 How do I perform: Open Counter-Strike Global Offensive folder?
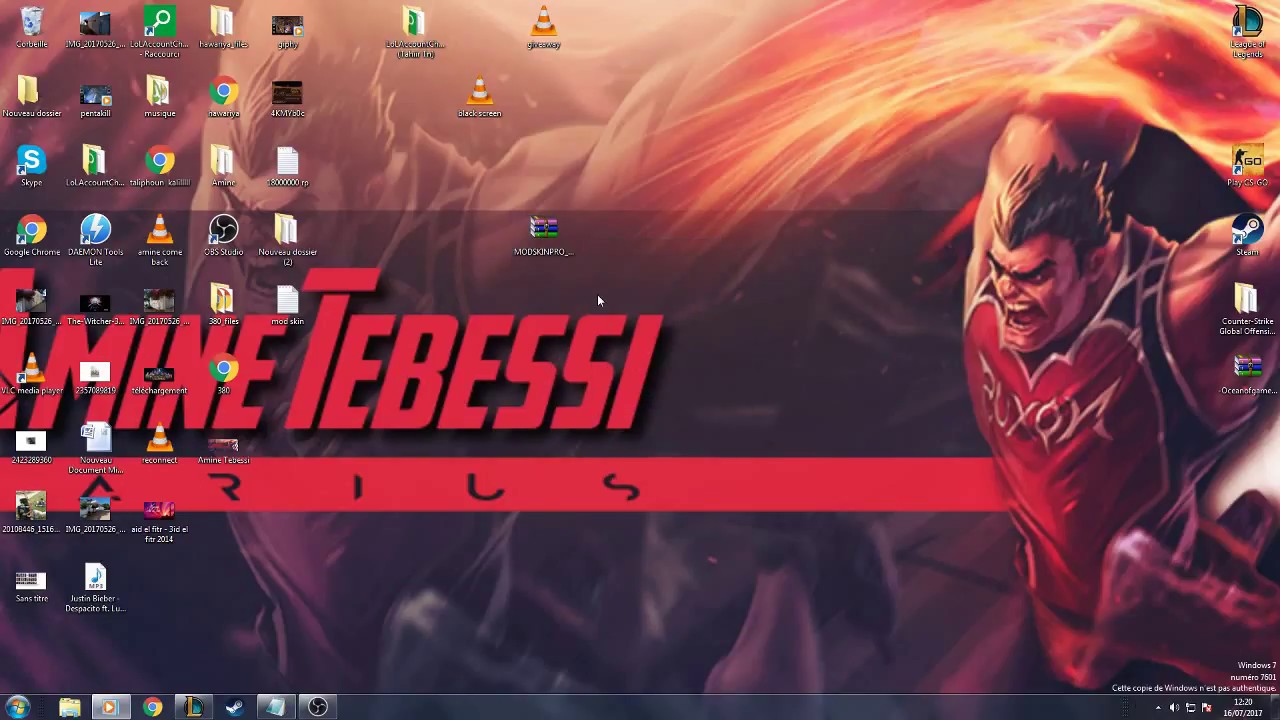[1247, 310]
